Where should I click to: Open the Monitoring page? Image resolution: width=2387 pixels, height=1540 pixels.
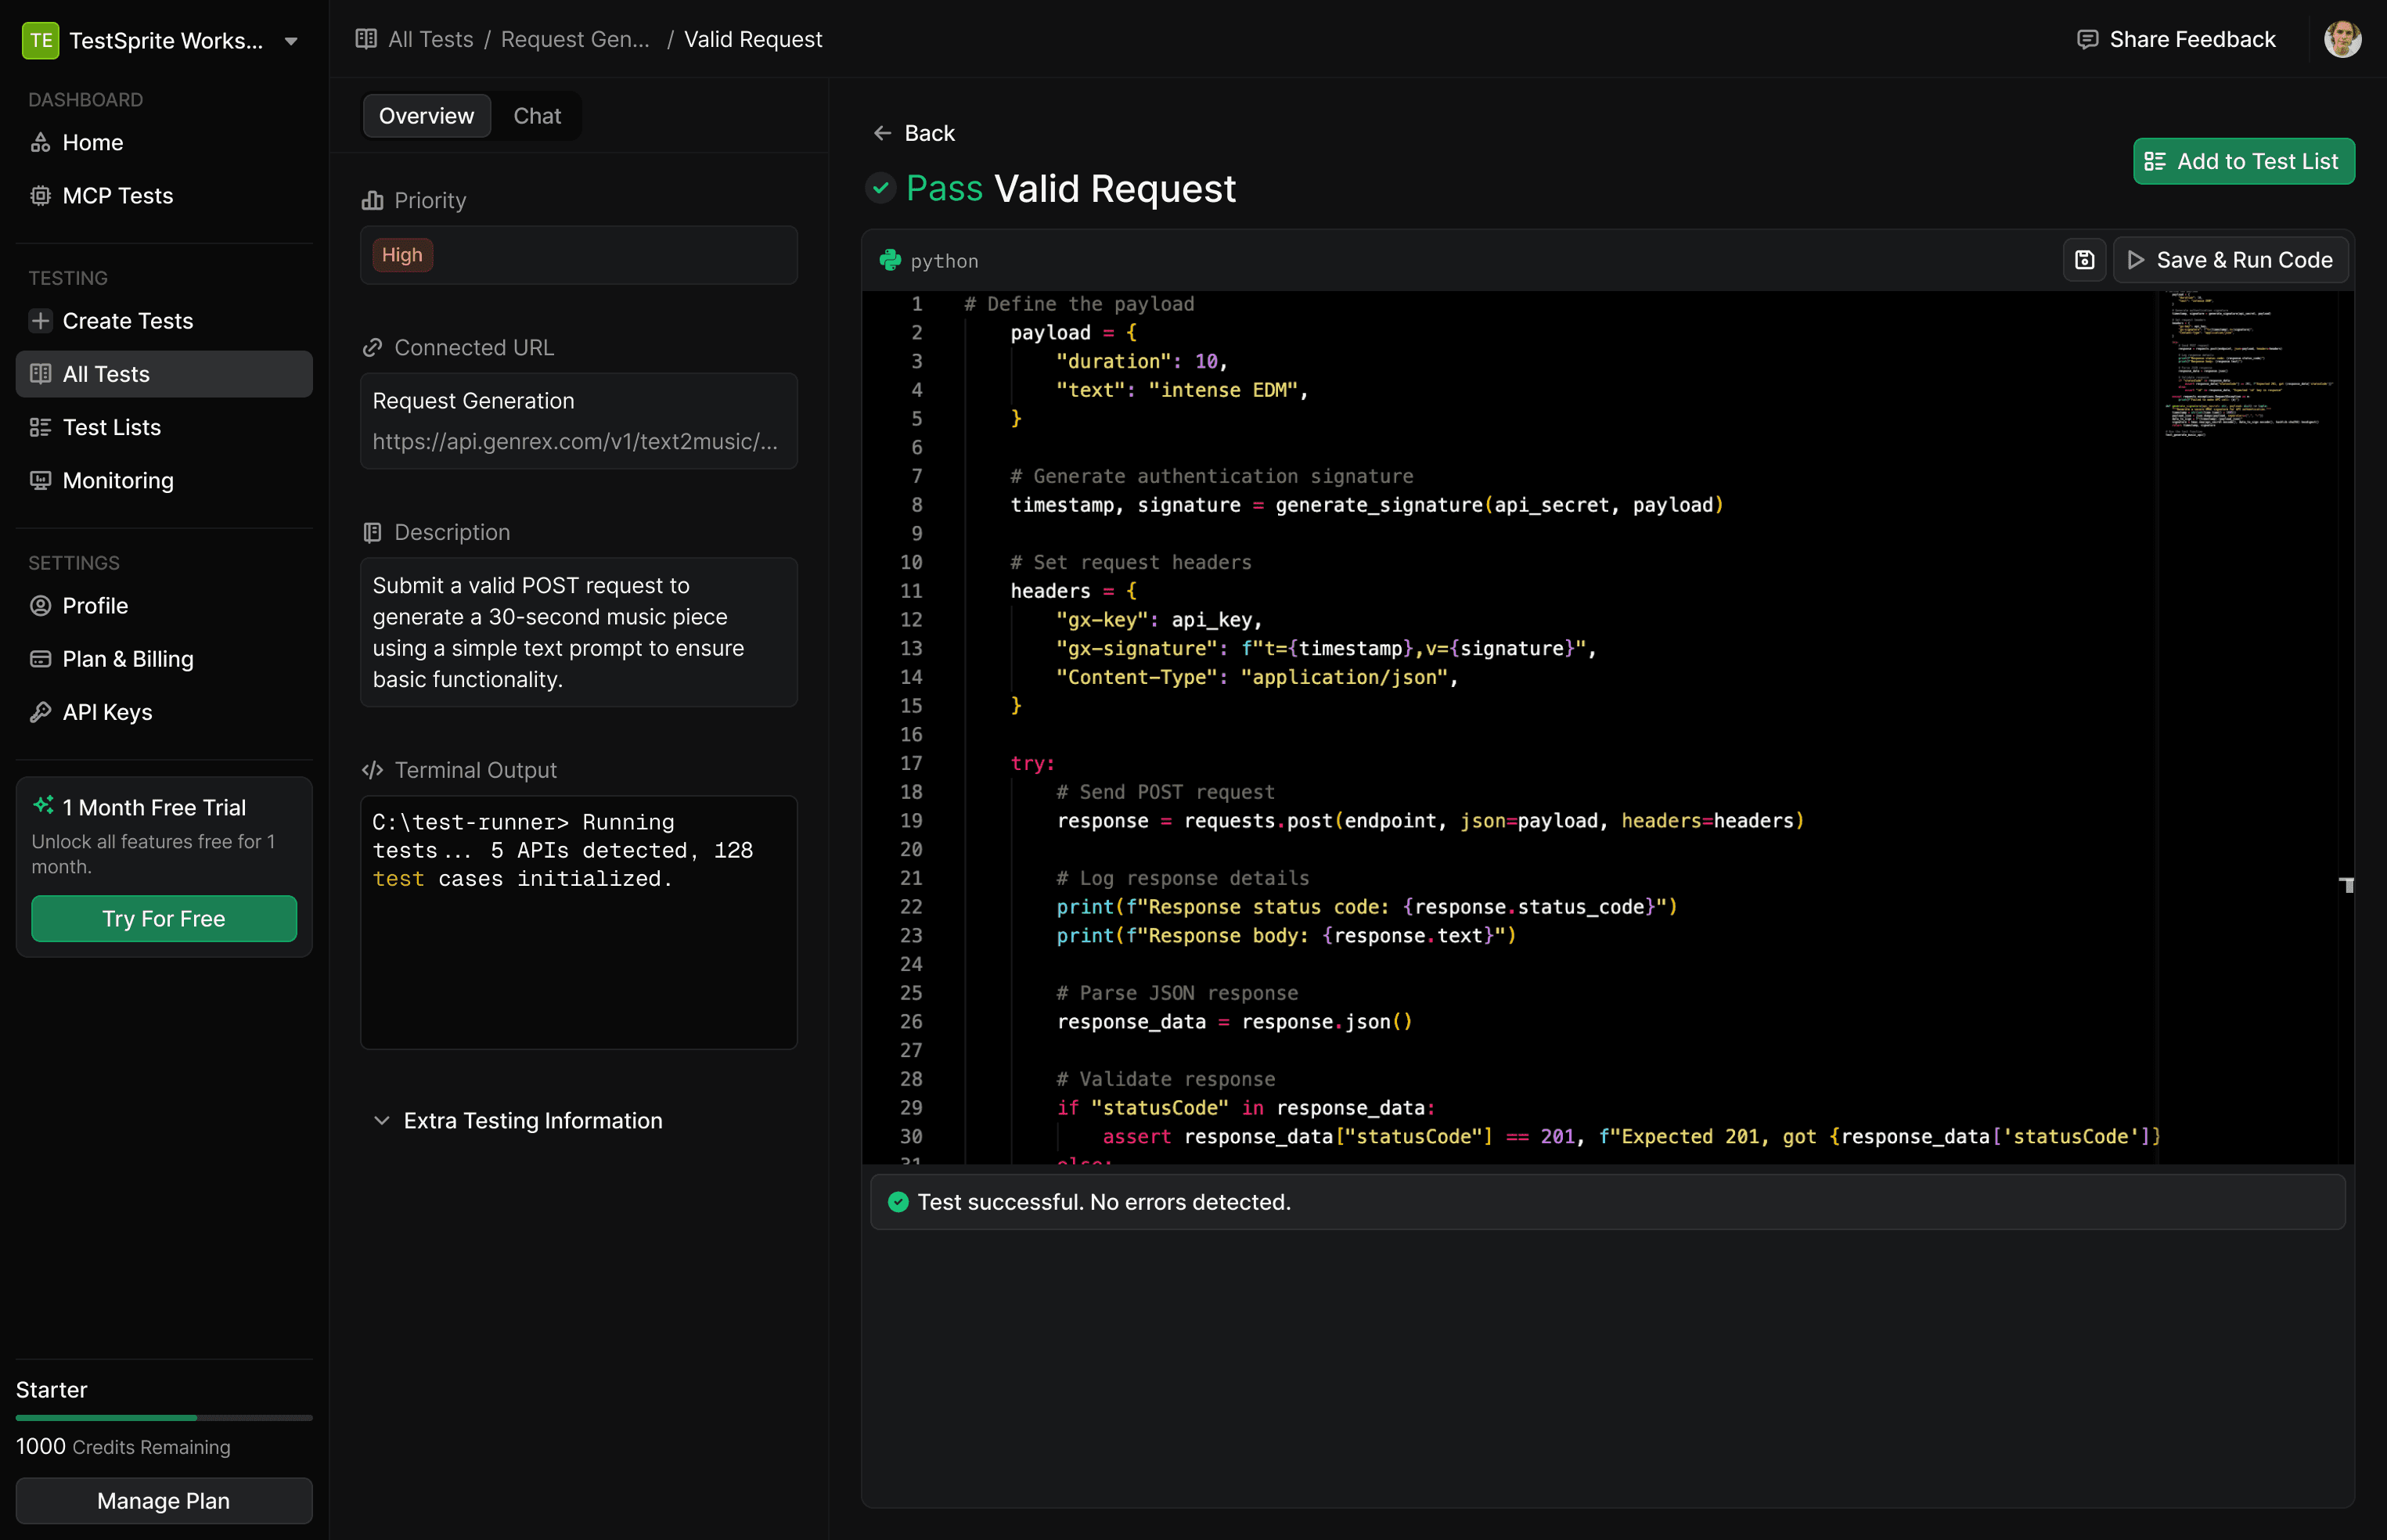point(117,481)
